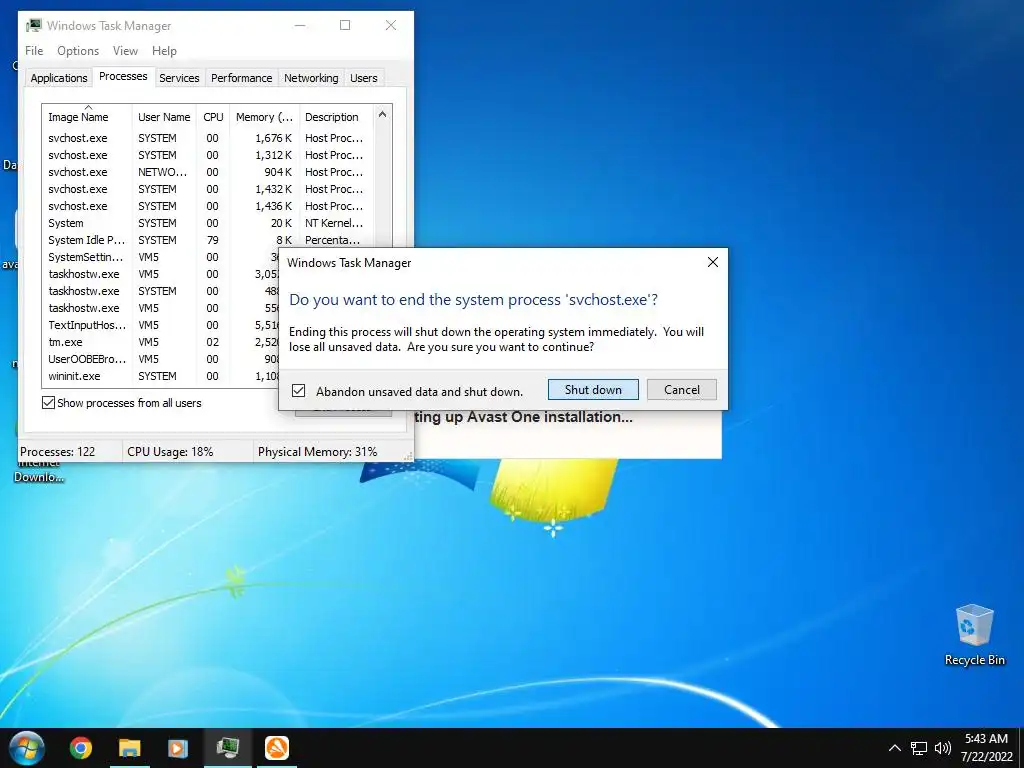Image resolution: width=1024 pixels, height=768 pixels.
Task: Select the tm.exe process row
Action: tap(161, 342)
